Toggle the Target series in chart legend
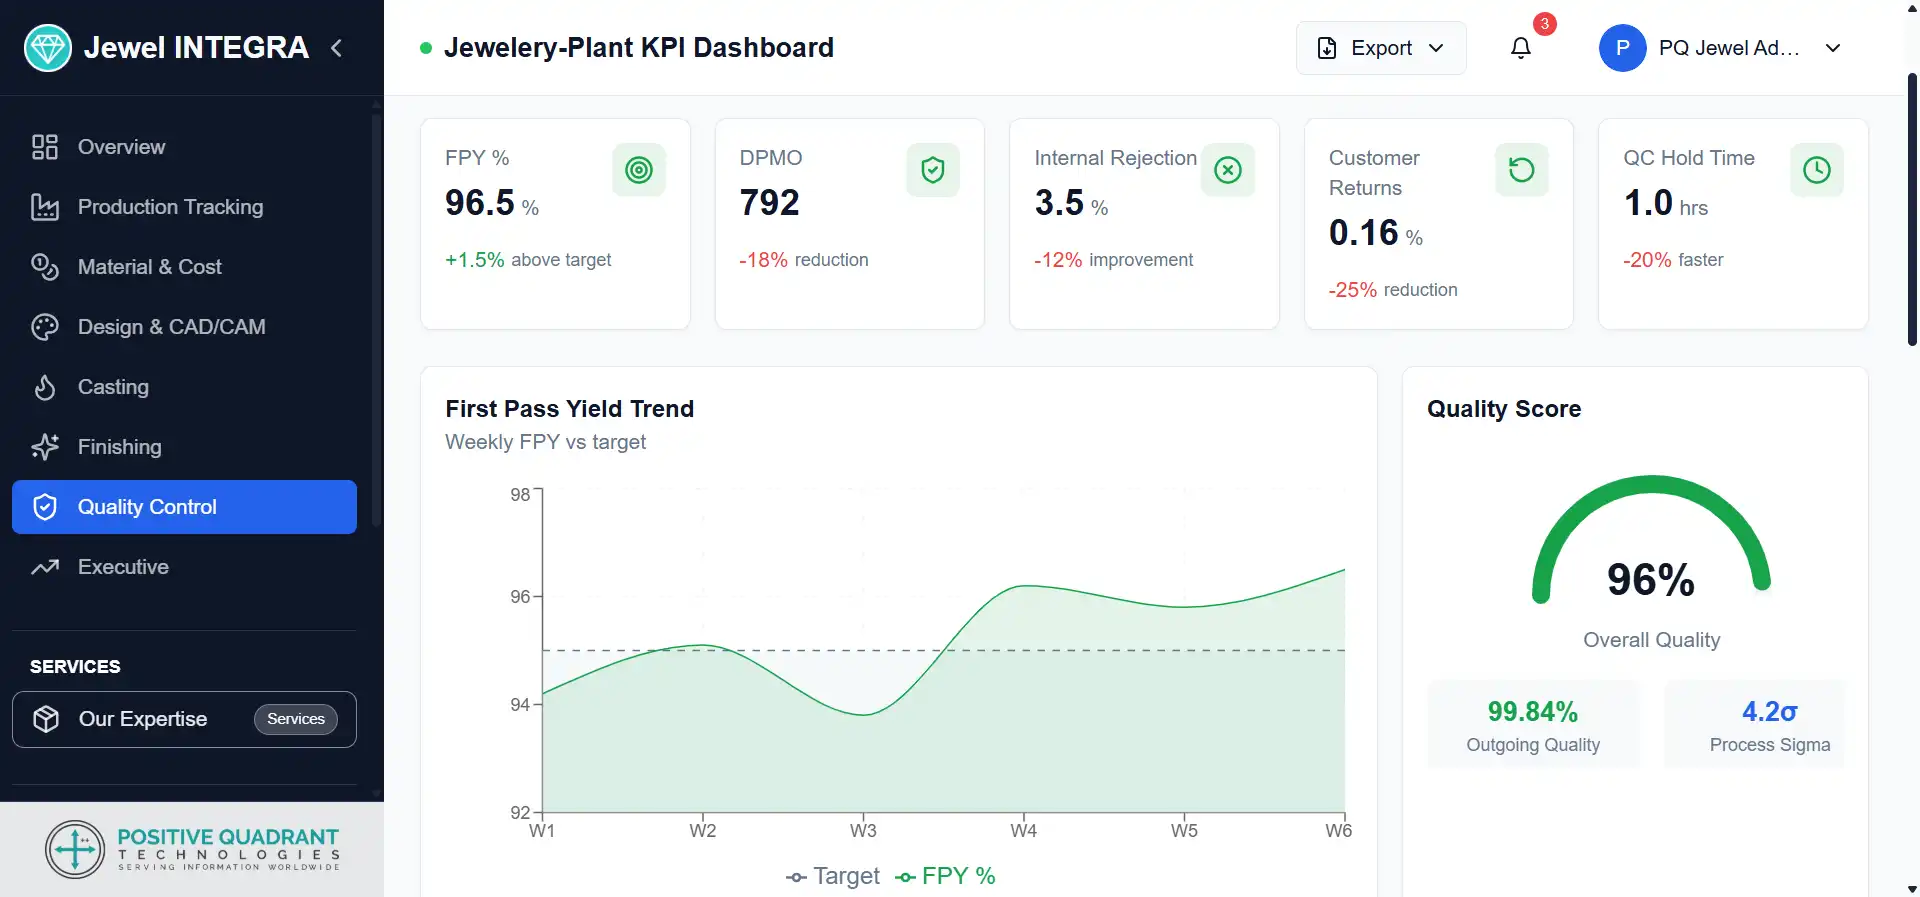 (833, 876)
